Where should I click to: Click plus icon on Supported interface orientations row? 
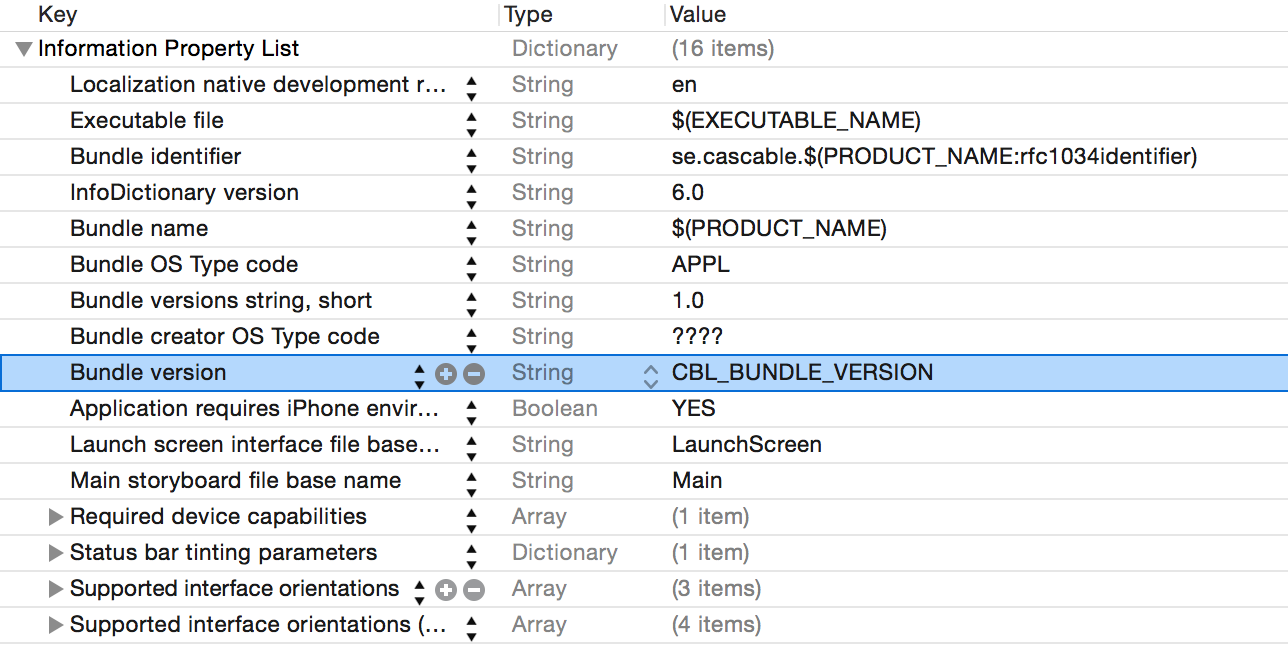tap(446, 590)
